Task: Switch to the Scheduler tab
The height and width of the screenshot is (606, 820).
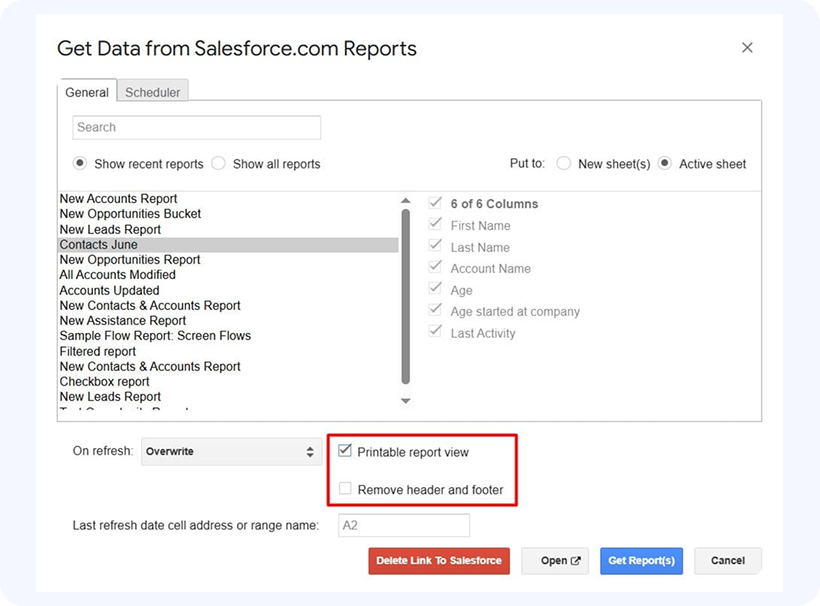Action: pyautogui.click(x=153, y=92)
